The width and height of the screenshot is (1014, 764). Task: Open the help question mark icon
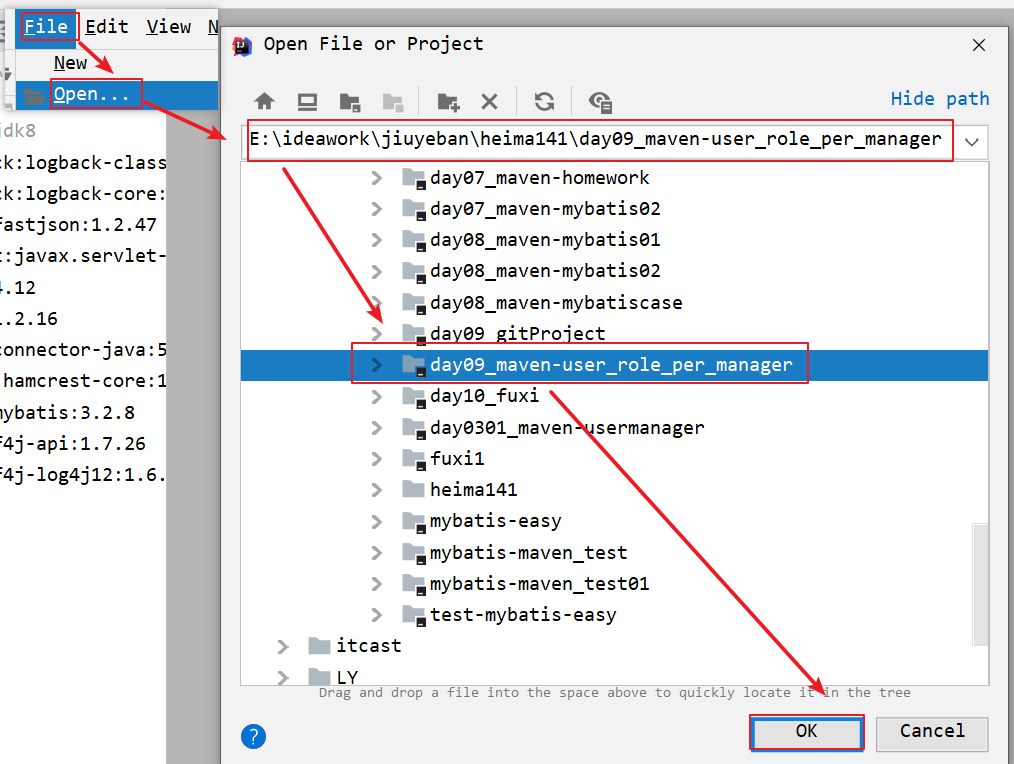253,737
